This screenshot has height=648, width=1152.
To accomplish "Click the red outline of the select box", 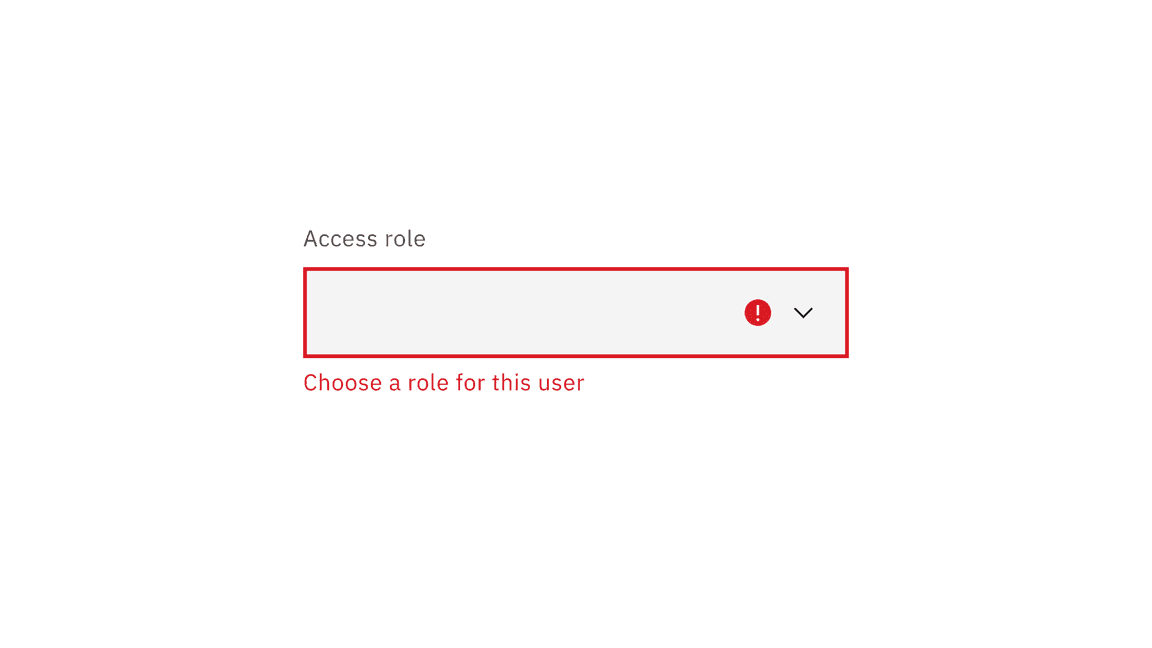I will tap(575, 268).
